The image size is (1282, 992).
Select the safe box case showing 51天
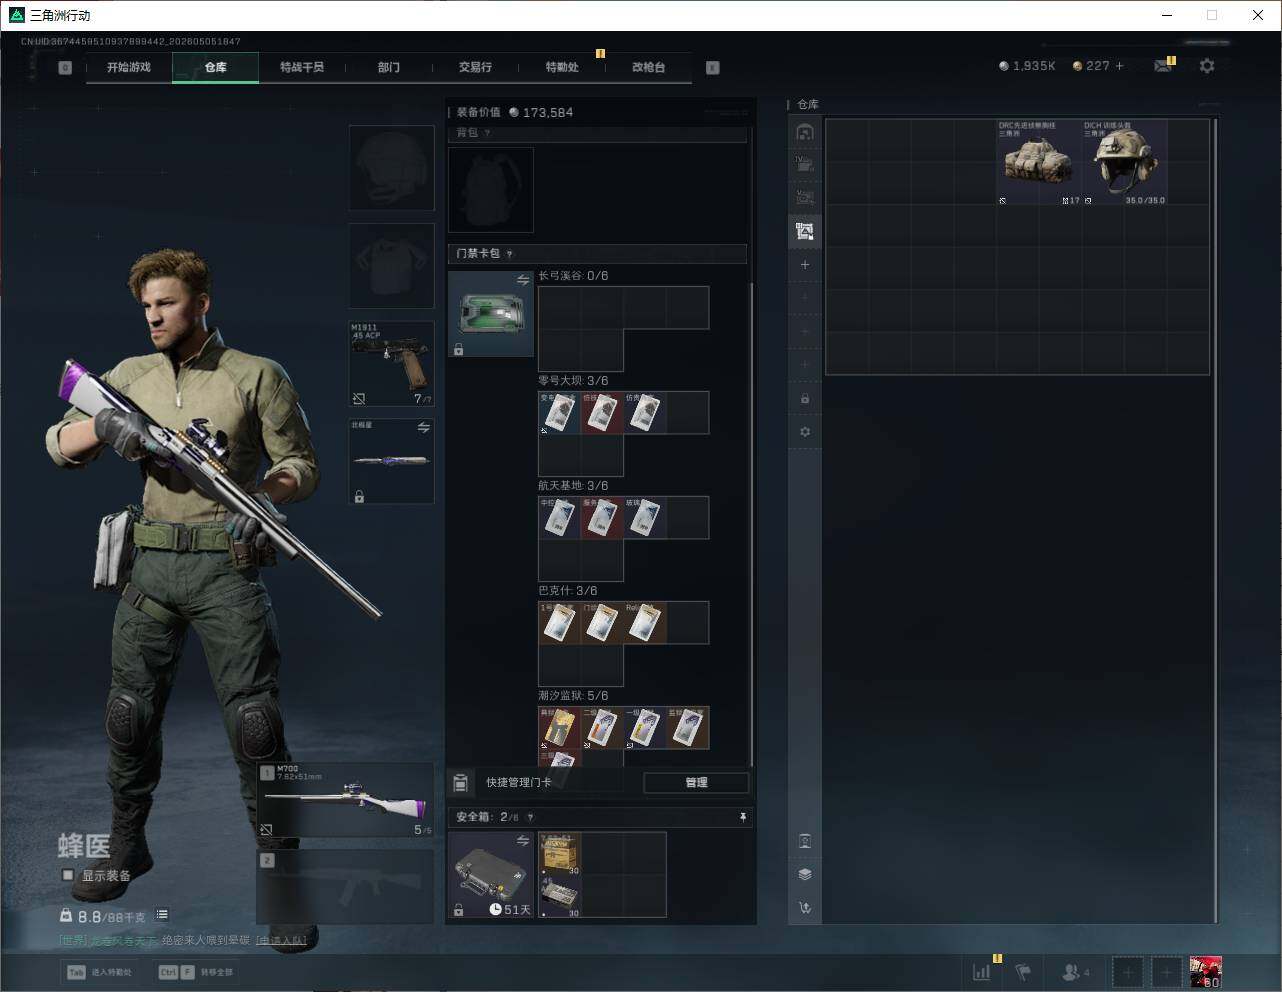491,875
